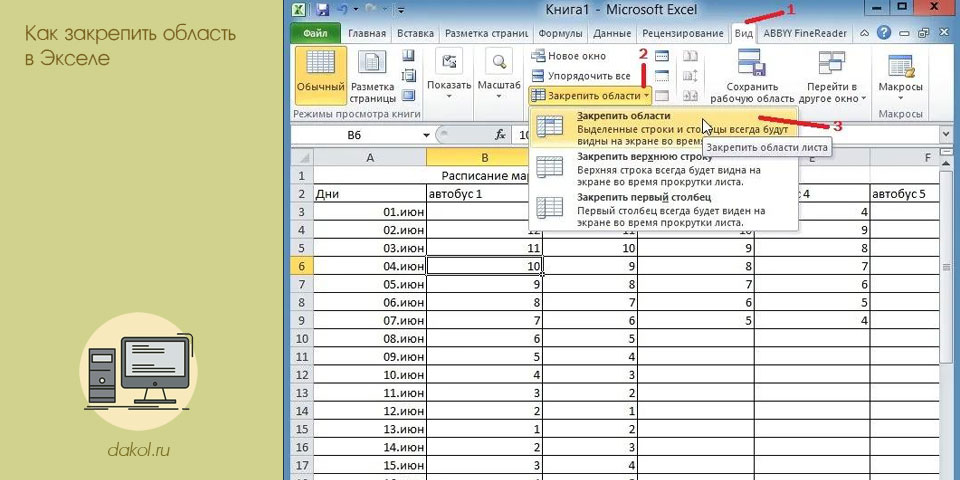Select Закрепить области menu item
960x480 pixels.
[663, 128]
